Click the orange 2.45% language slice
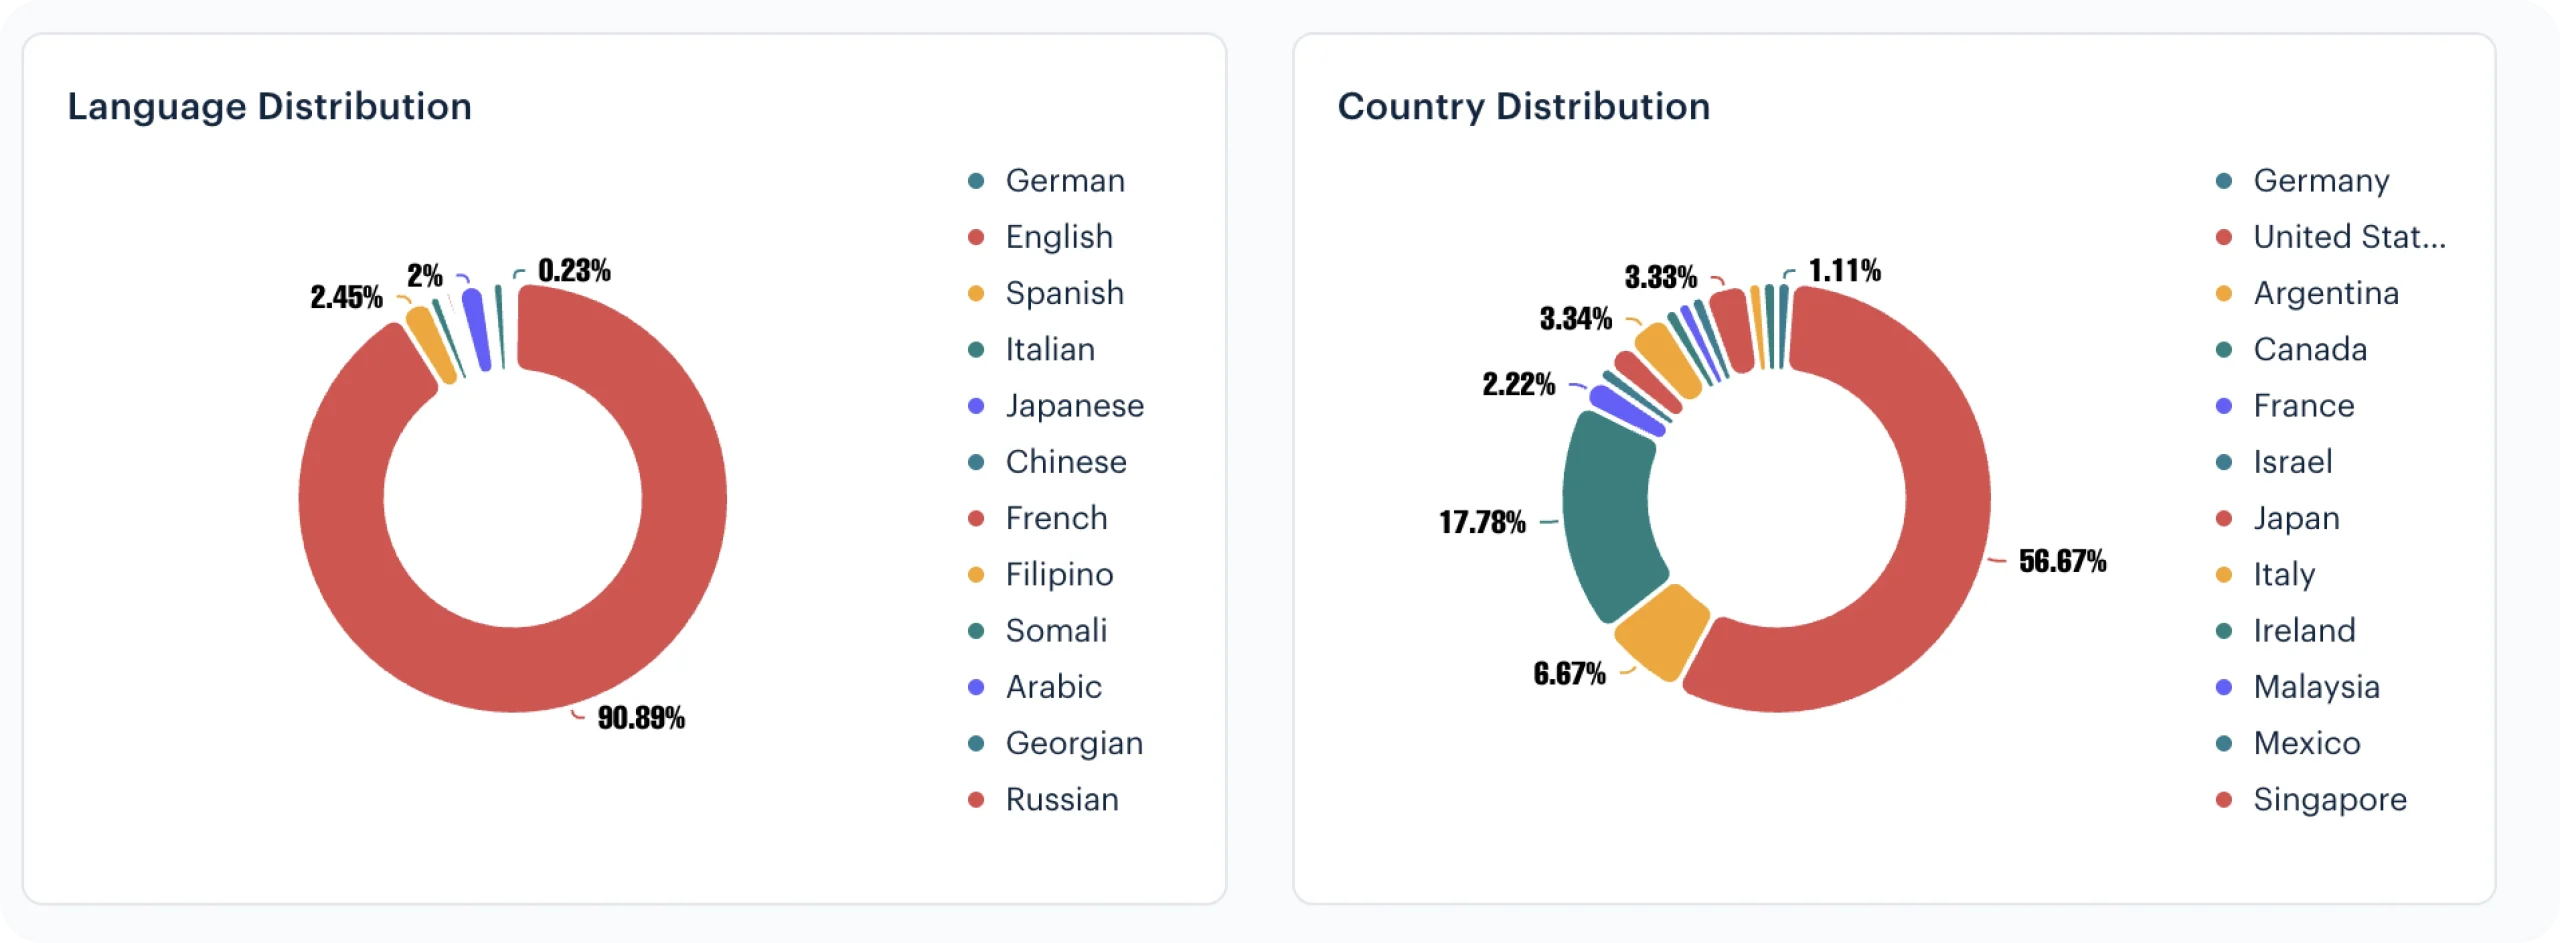The height and width of the screenshot is (943, 2560). pos(431,345)
